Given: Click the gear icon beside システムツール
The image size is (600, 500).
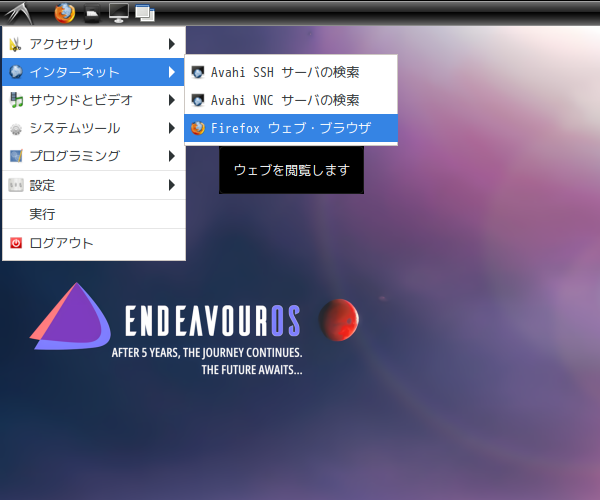Looking at the screenshot, I should [16, 129].
